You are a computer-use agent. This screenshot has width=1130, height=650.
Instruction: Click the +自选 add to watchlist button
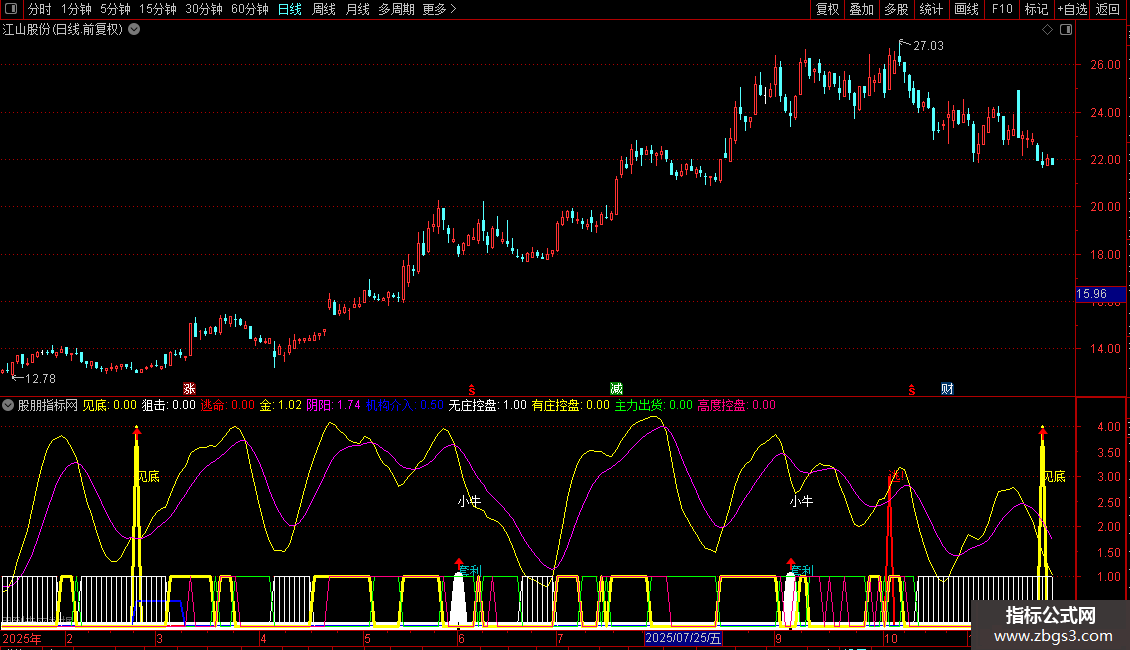pos(1072,10)
